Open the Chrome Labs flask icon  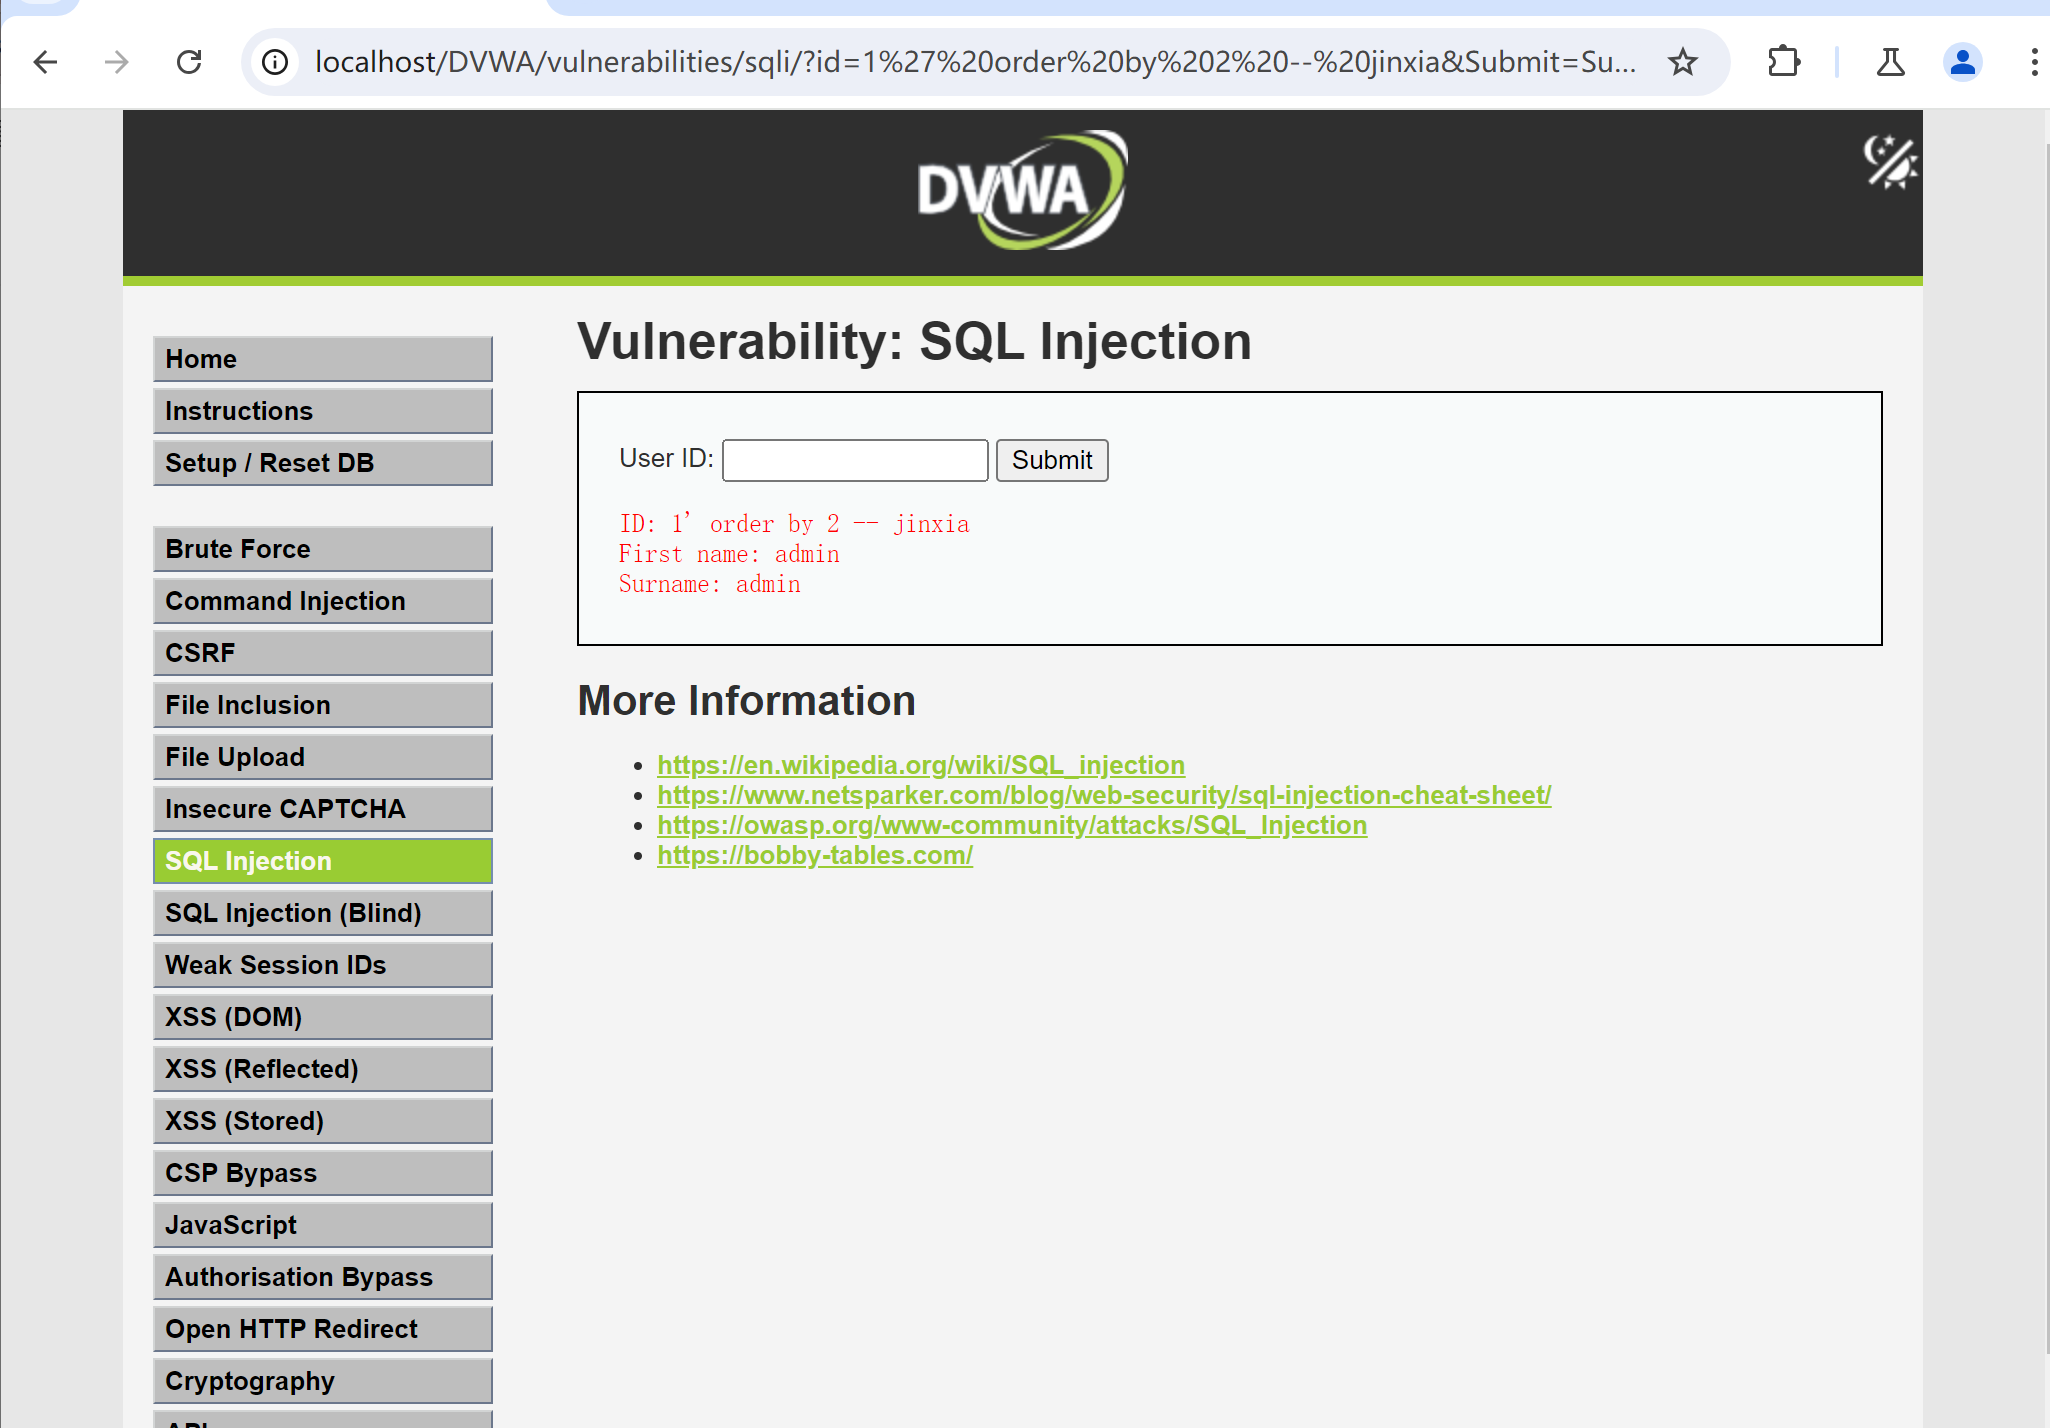click(x=1890, y=62)
